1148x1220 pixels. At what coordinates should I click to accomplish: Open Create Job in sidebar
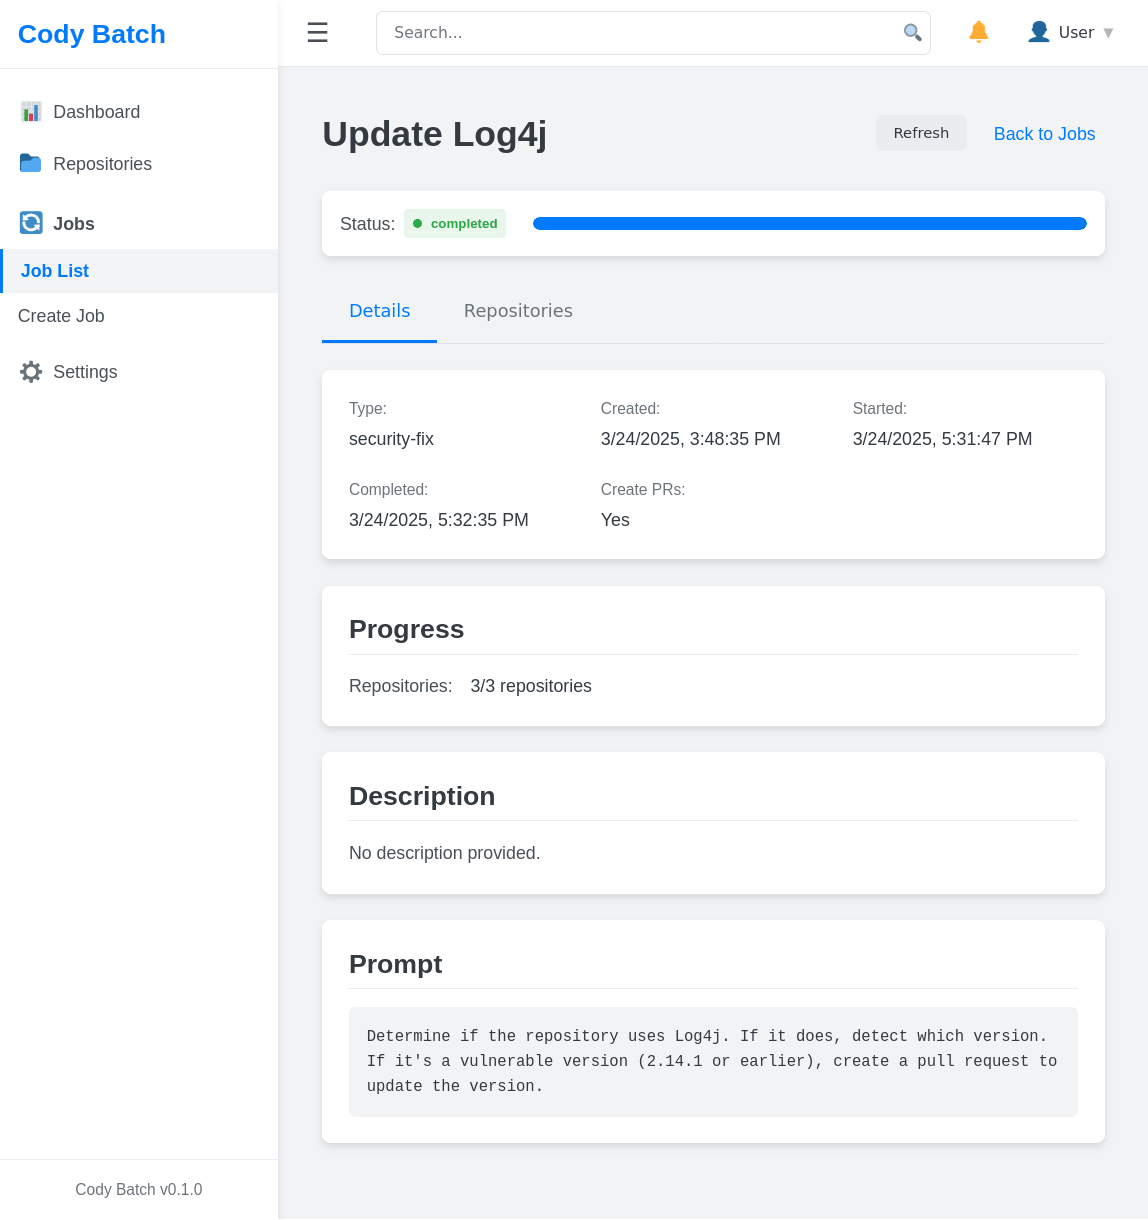(61, 316)
